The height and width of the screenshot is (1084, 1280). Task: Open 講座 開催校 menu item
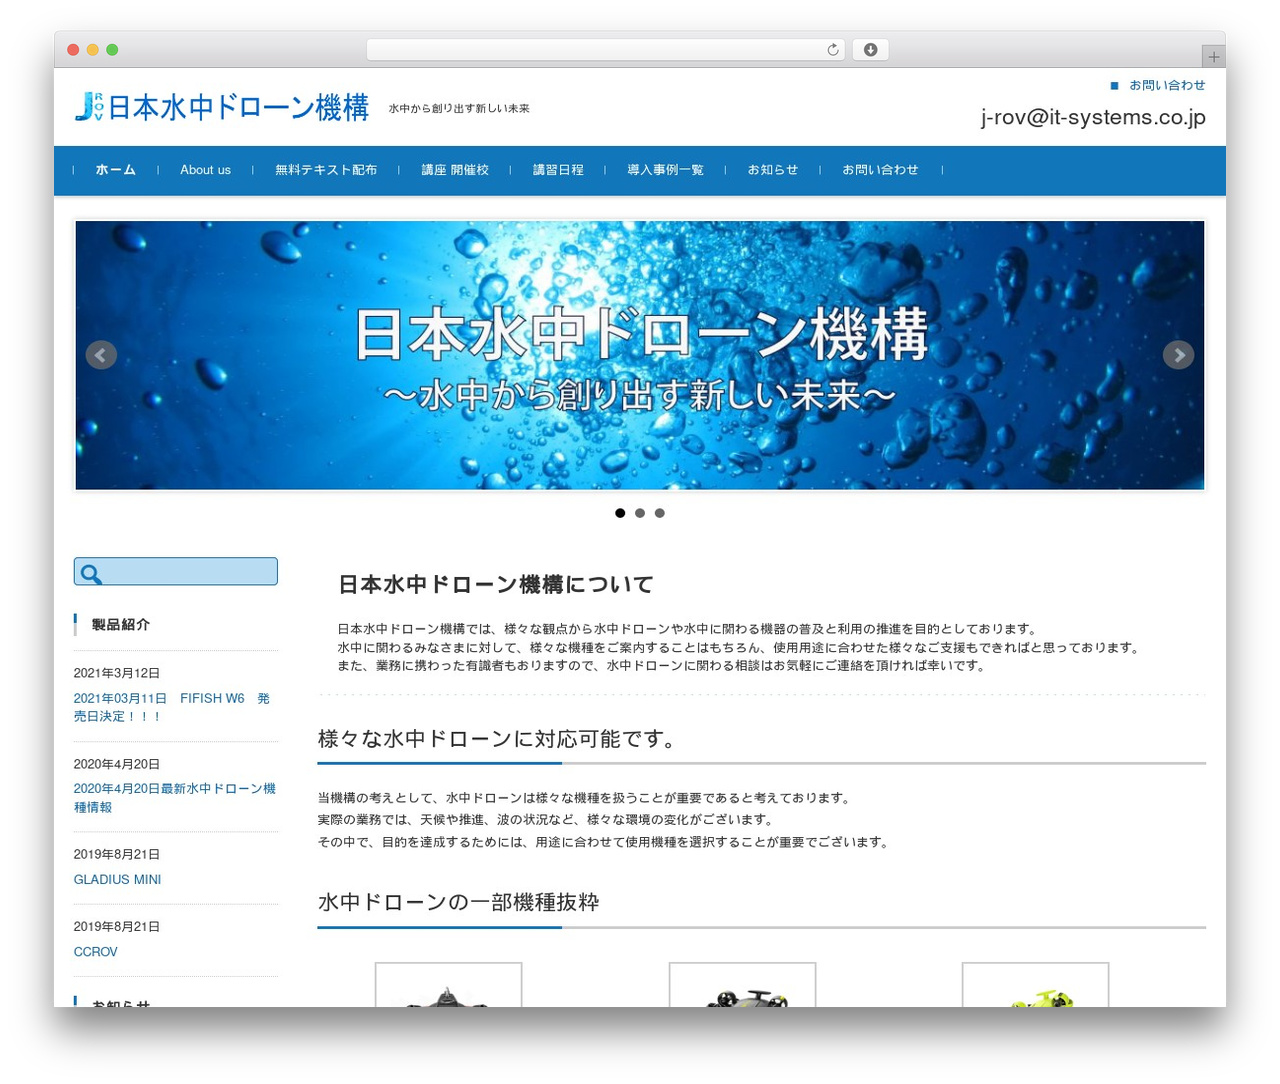(455, 170)
